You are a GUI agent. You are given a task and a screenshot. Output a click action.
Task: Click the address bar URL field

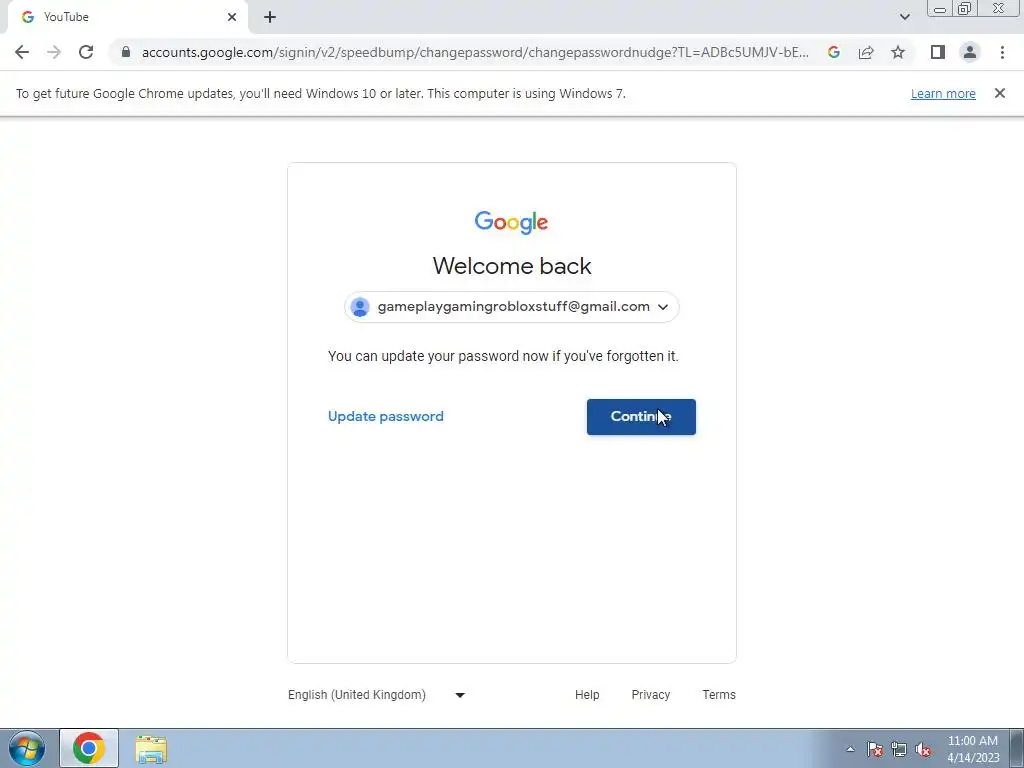coord(475,52)
